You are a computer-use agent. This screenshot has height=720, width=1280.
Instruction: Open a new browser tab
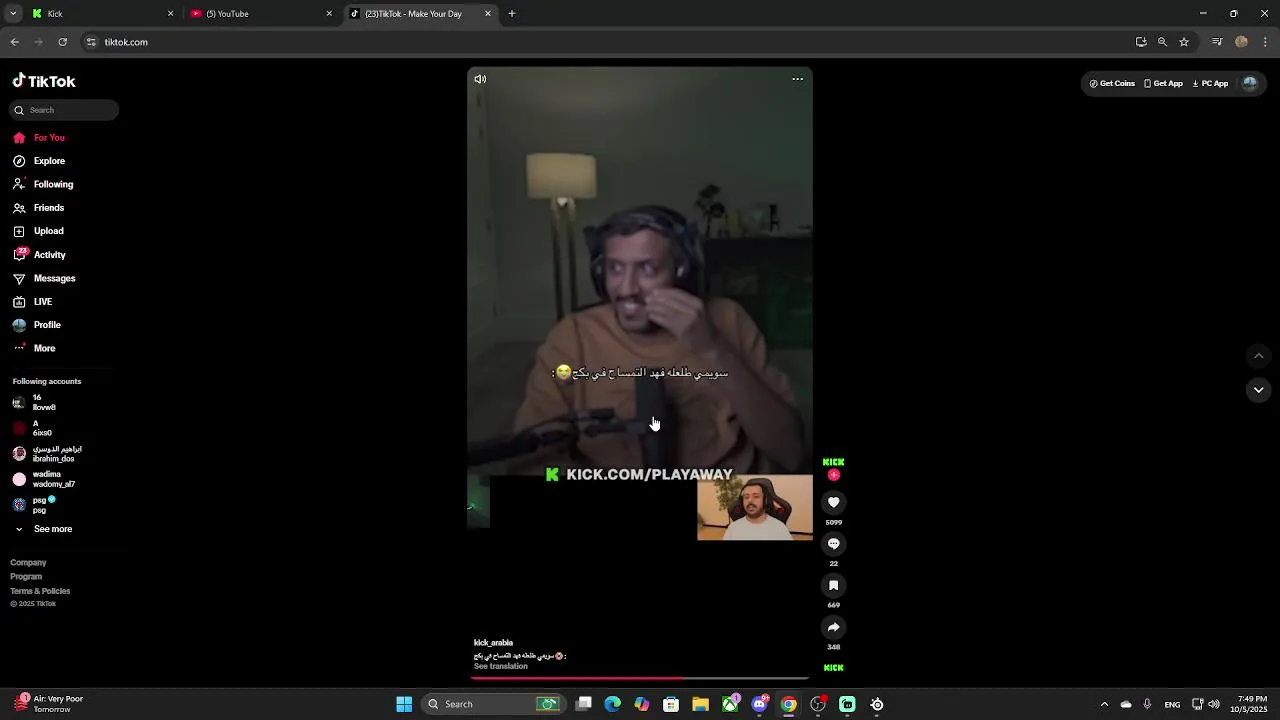tap(512, 14)
